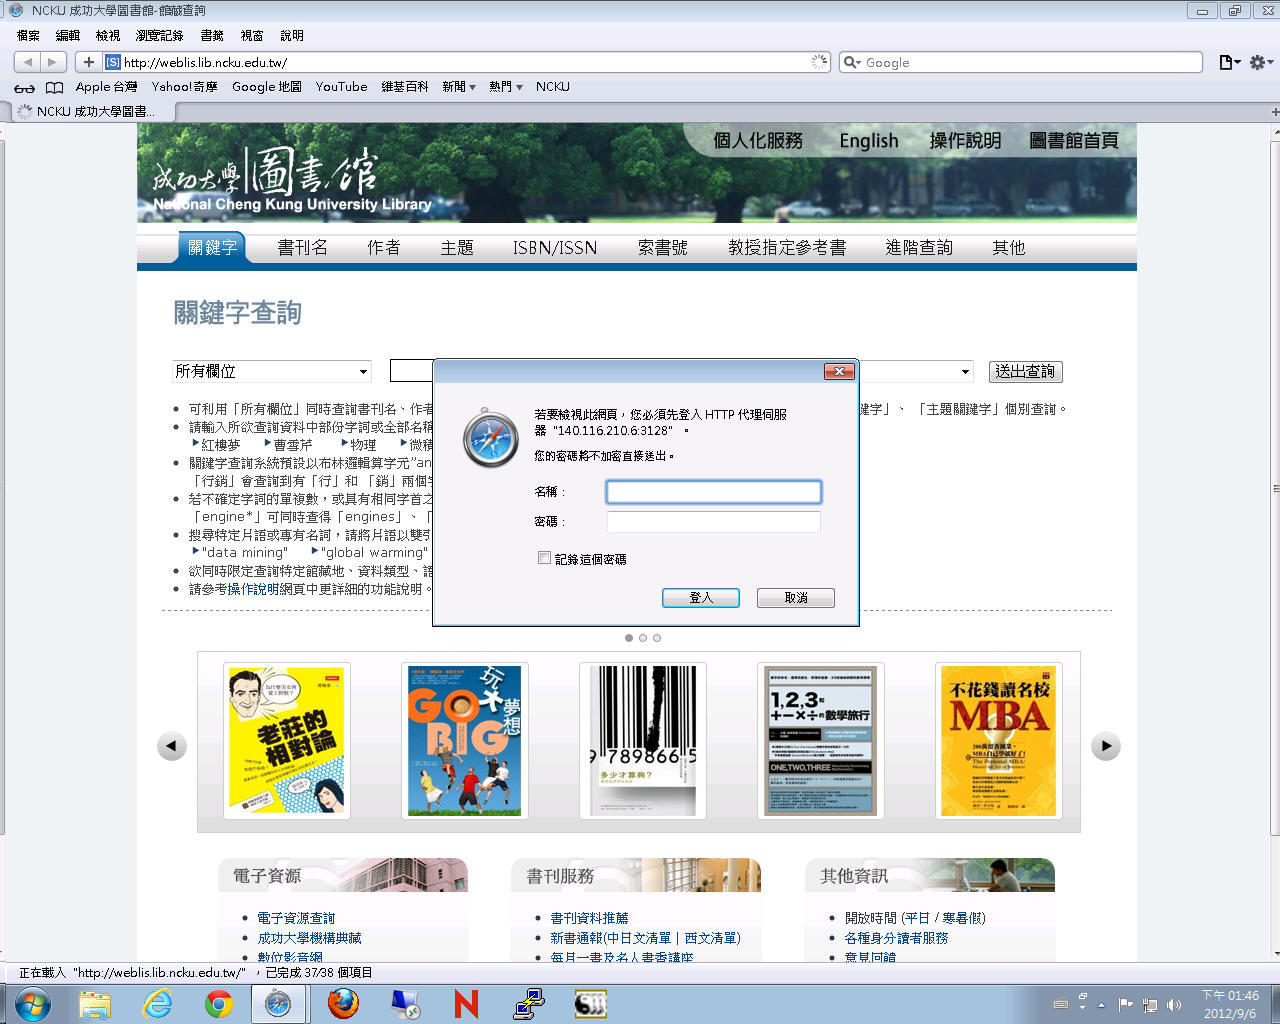Open the 書籤 menu
1280x1024 pixels.
point(212,35)
